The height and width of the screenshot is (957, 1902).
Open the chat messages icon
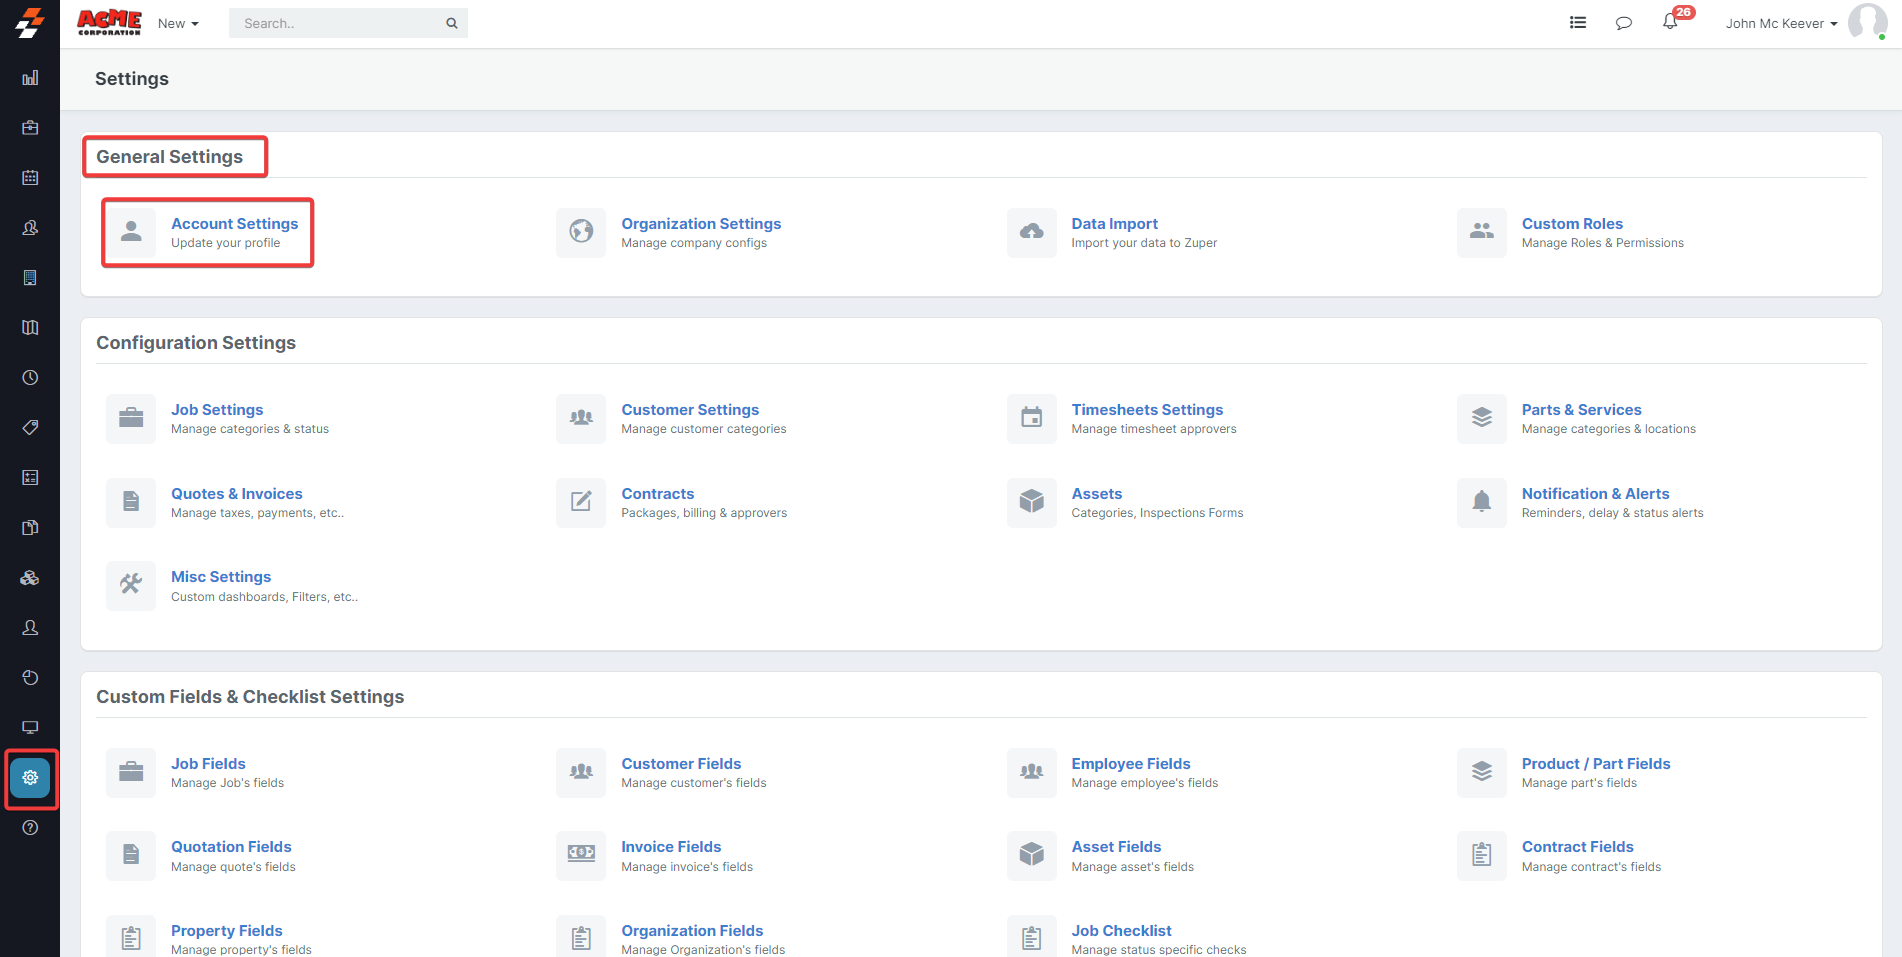(1623, 23)
